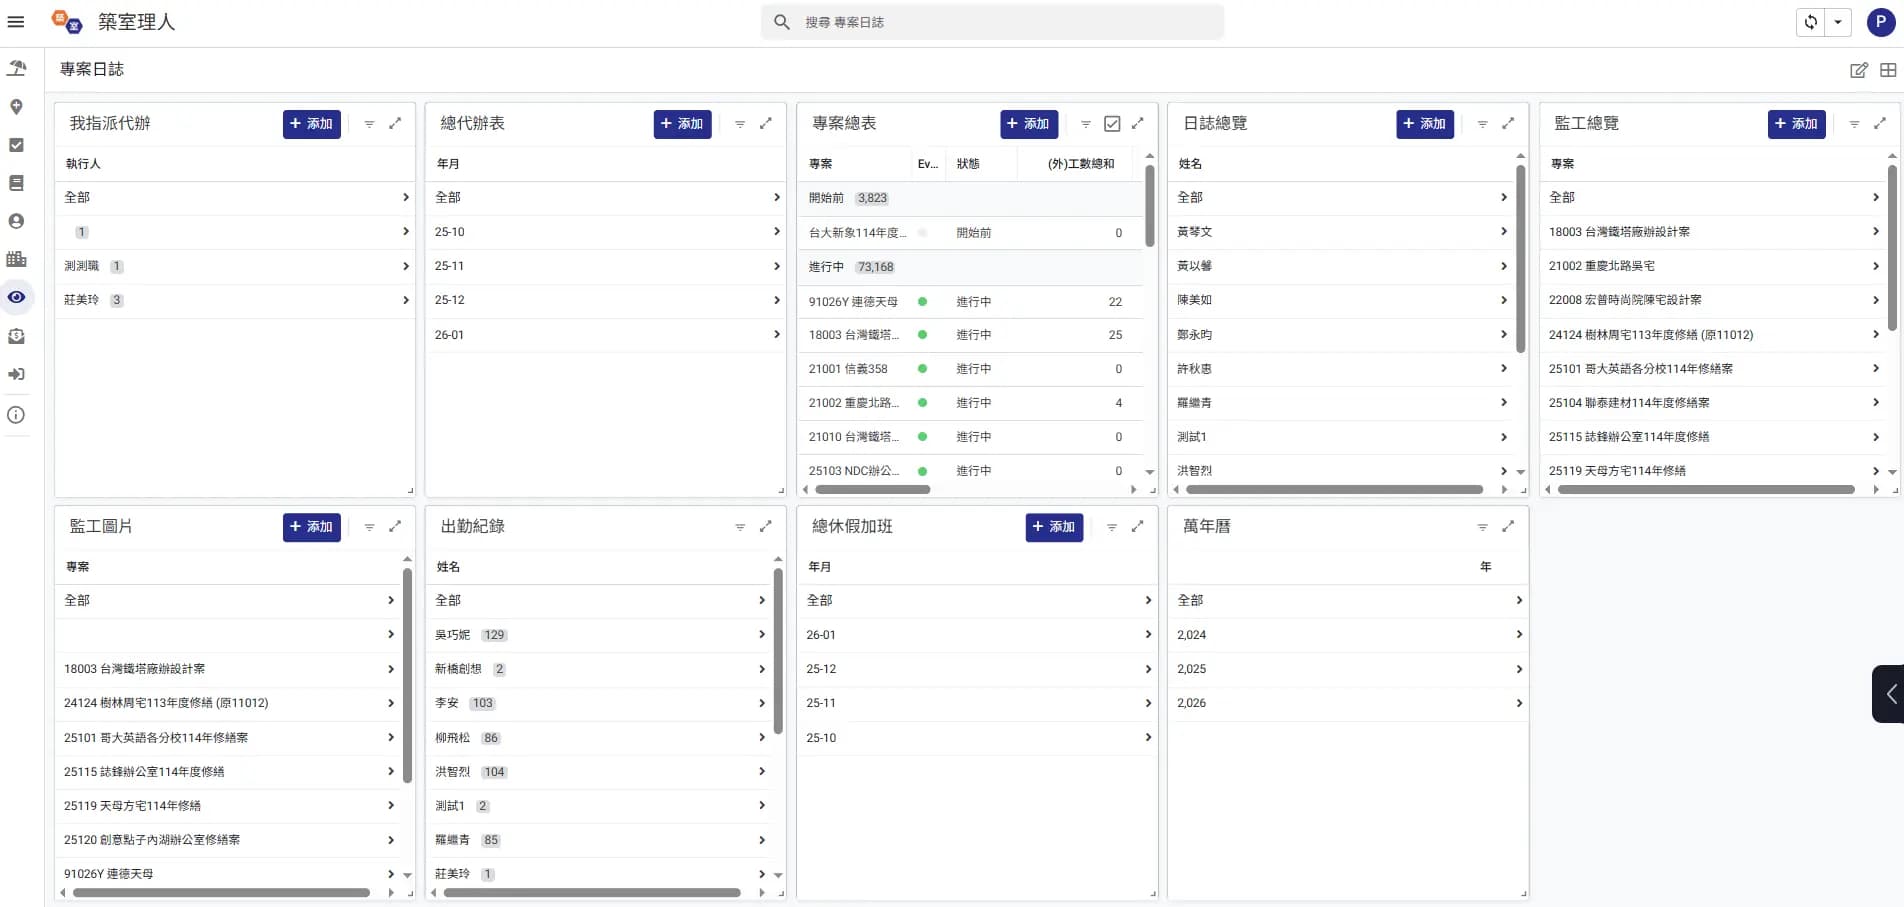
Task: Select 2,025 year in 萬年曆
Action: [1346, 669]
